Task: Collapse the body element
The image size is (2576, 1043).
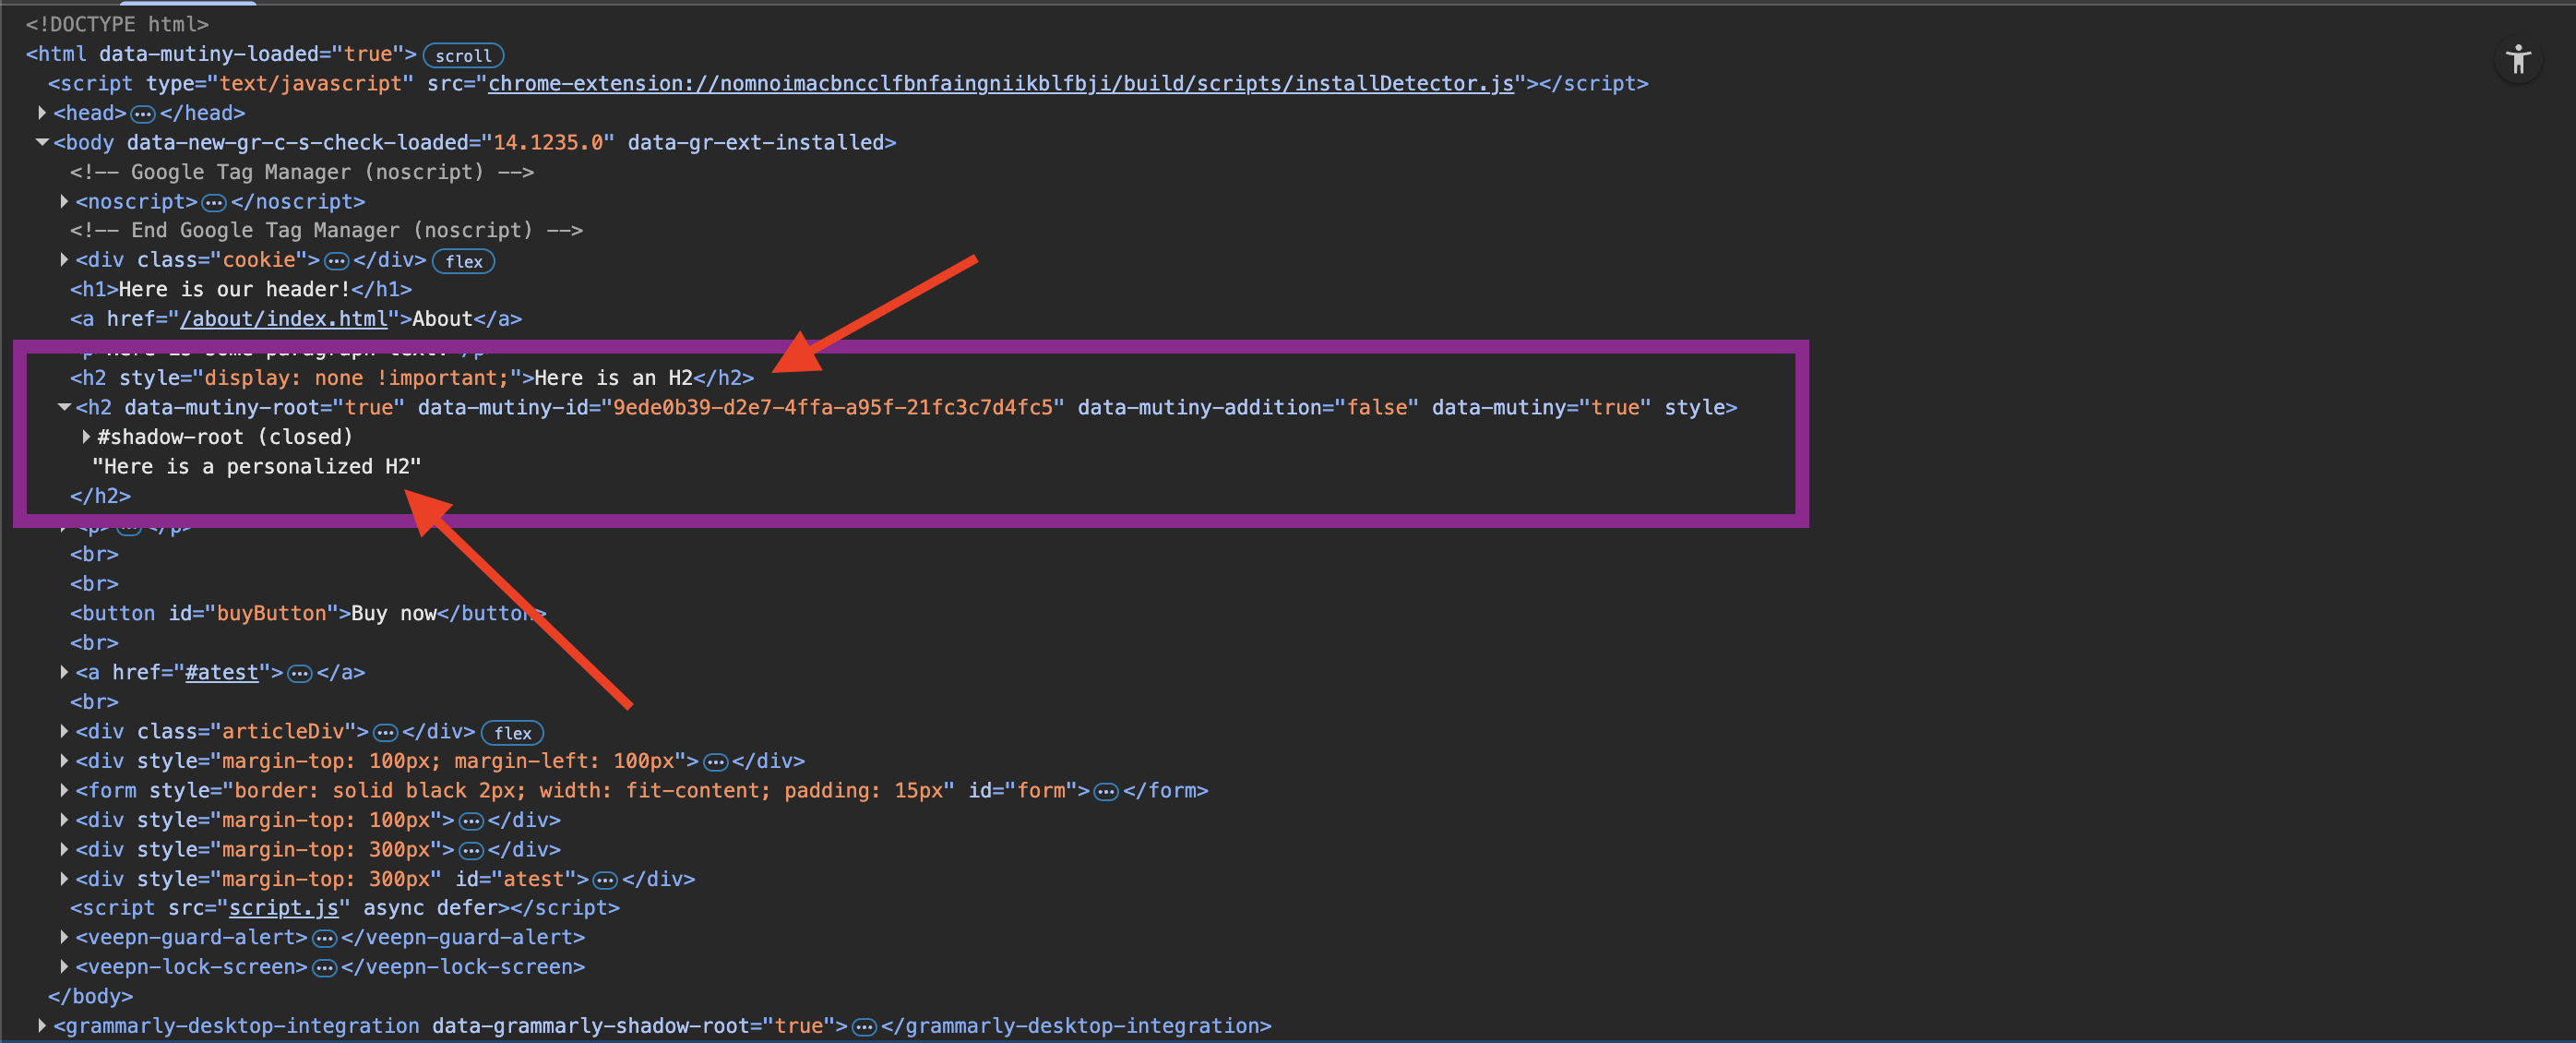Action: pyautogui.click(x=42, y=142)
